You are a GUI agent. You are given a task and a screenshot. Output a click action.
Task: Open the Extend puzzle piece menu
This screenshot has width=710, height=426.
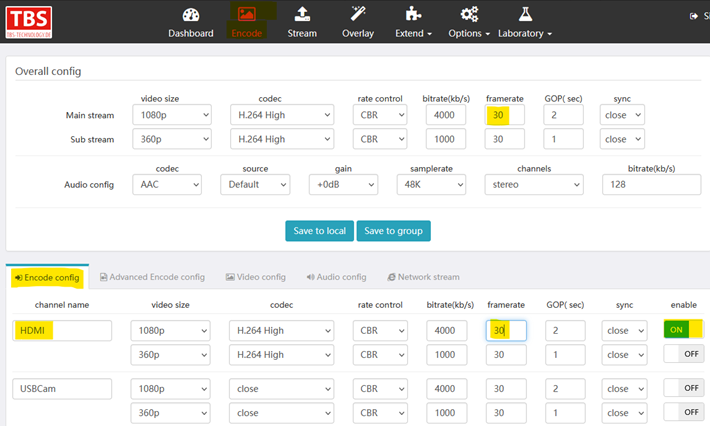coord(413,14)
